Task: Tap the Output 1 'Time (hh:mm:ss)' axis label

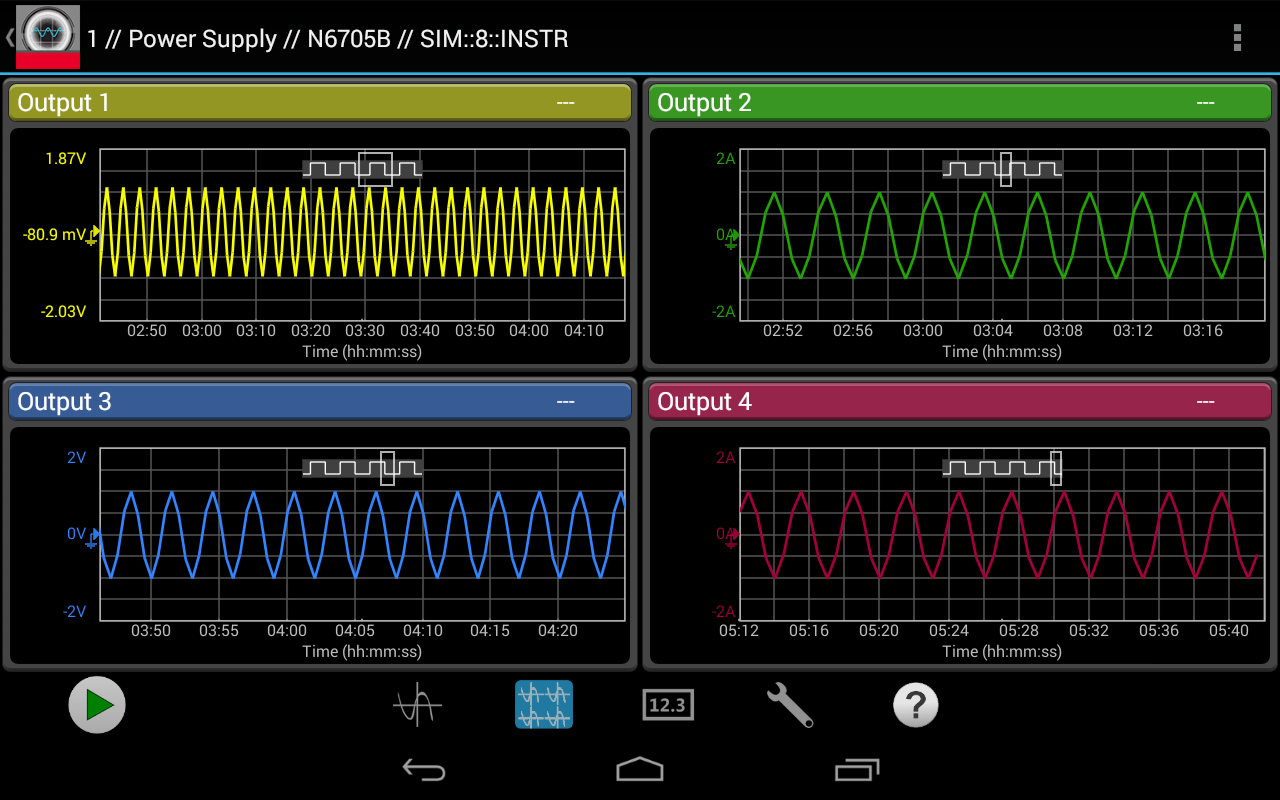Action: click(x=362, y=352)
